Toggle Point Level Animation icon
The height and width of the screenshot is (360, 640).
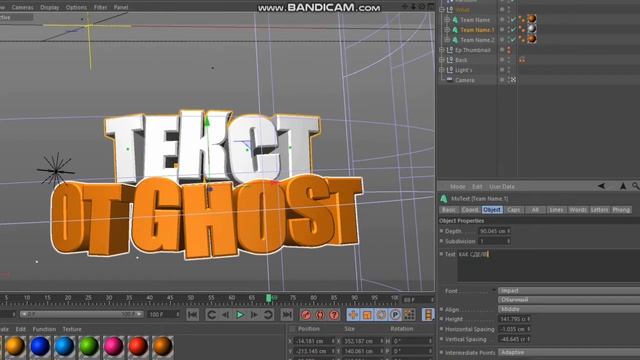click(409, 315)
